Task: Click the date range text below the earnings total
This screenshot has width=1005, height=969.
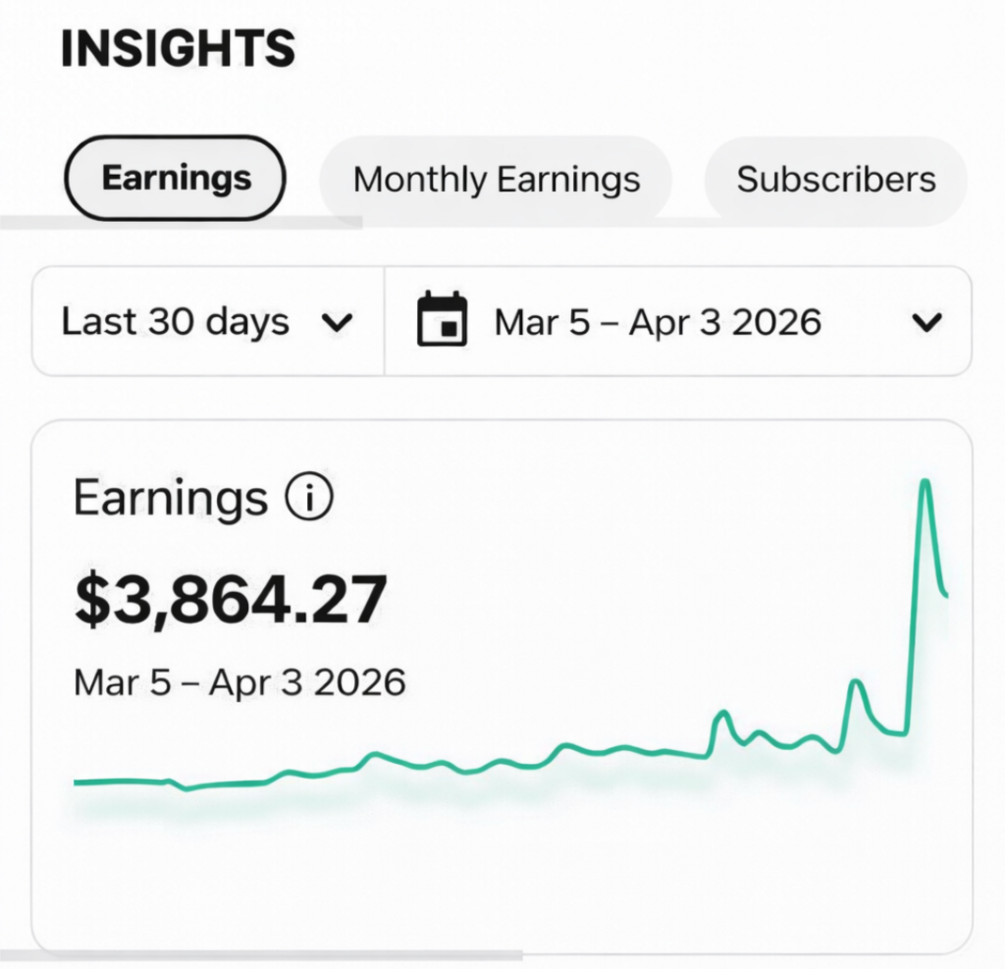Action: (240, 682)
